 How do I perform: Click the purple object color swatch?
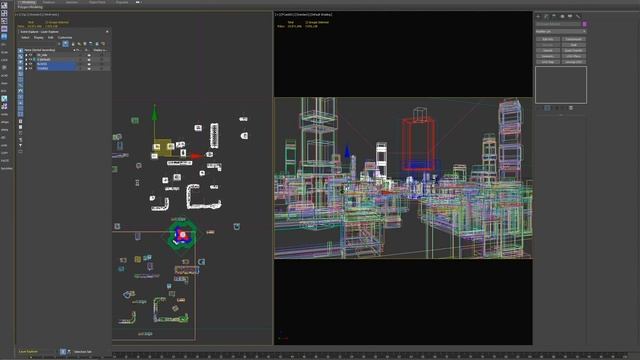click(584, 24)
